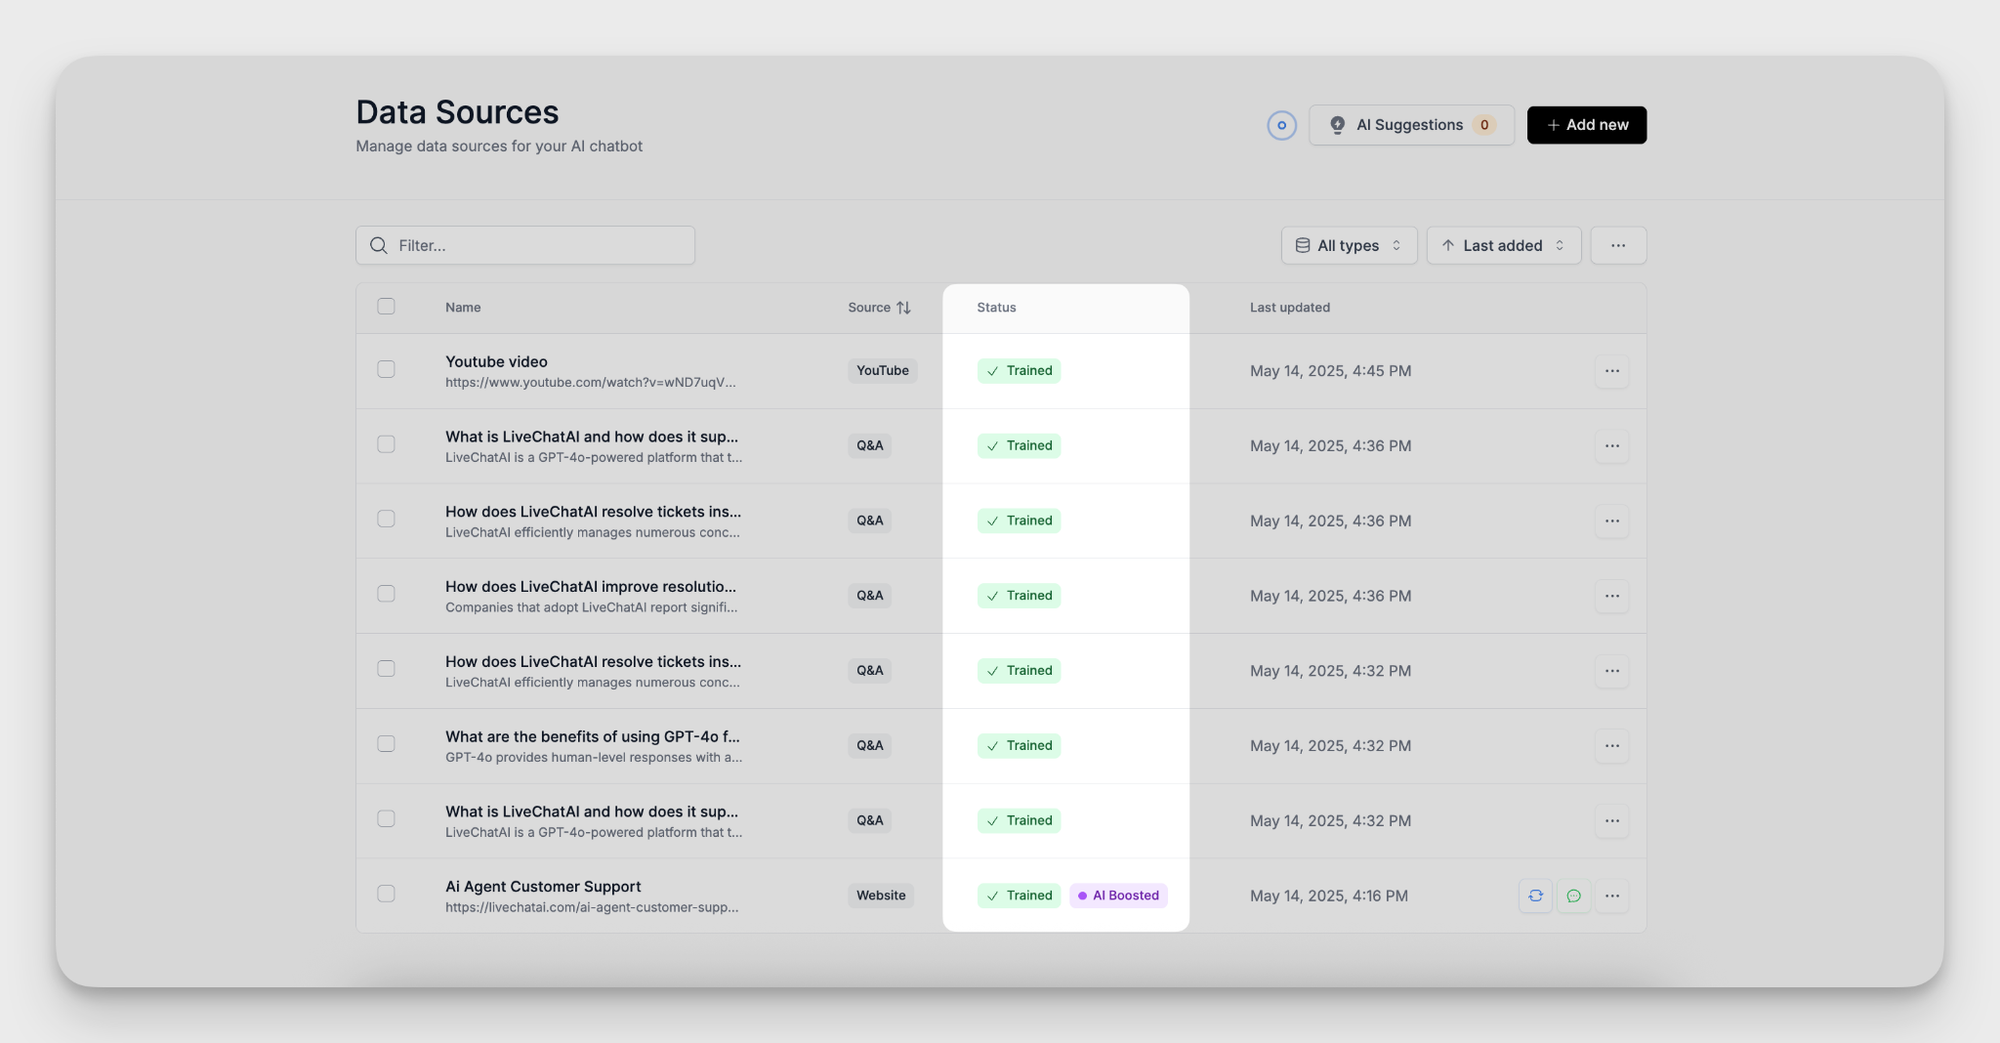Click the blue circular status indicator icon
The image size is (2000, 1043).
[1281, 125]
